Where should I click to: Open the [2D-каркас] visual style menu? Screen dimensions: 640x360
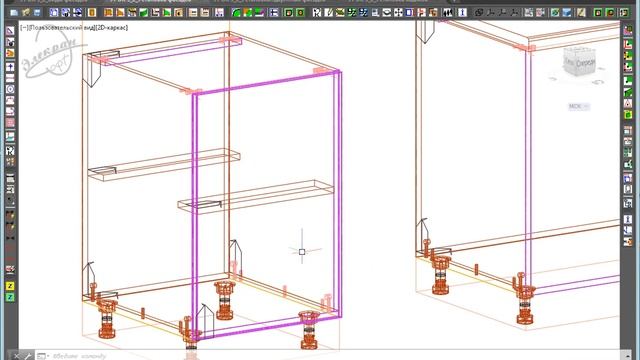111,27
